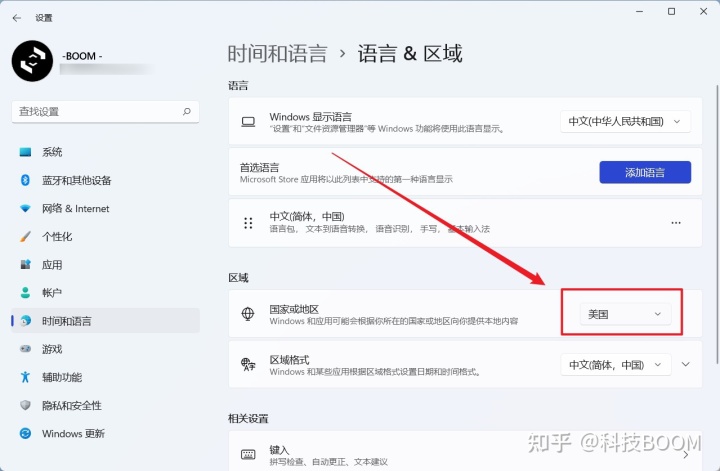The image size is (720, 471).
Task: Click globe icon in 国家或地区 row
Action: pyautogui.click(x=248, y=314)
